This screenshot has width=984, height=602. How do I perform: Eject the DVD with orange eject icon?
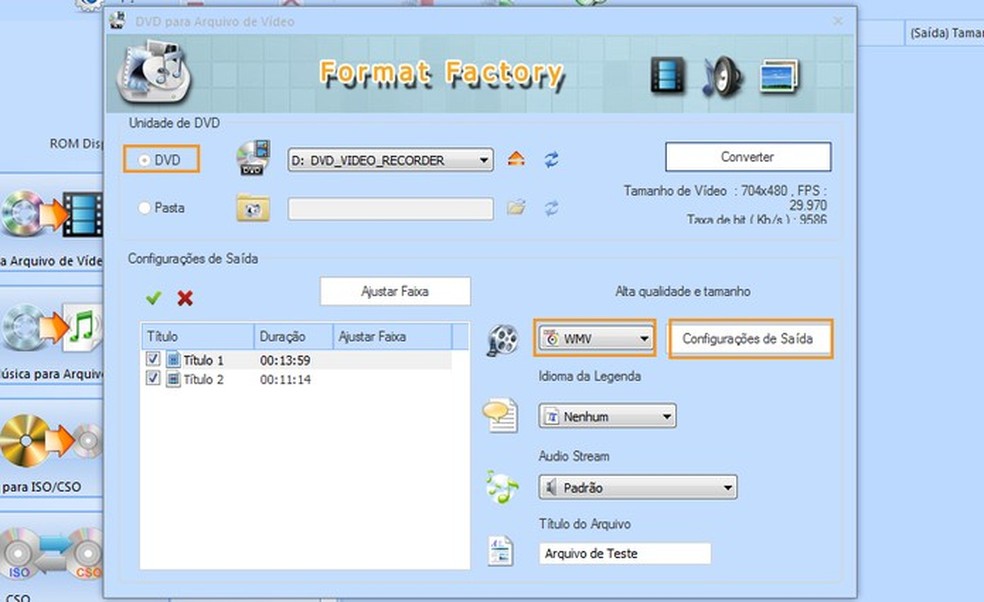[516, 159]
